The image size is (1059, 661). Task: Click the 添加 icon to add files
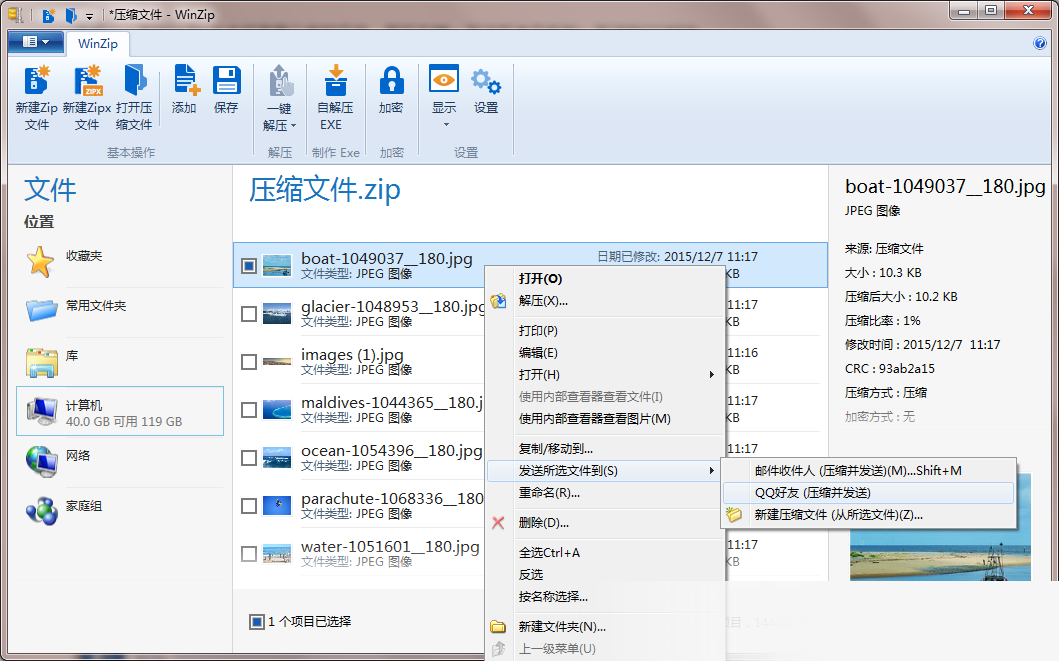(x=185, y=82)
